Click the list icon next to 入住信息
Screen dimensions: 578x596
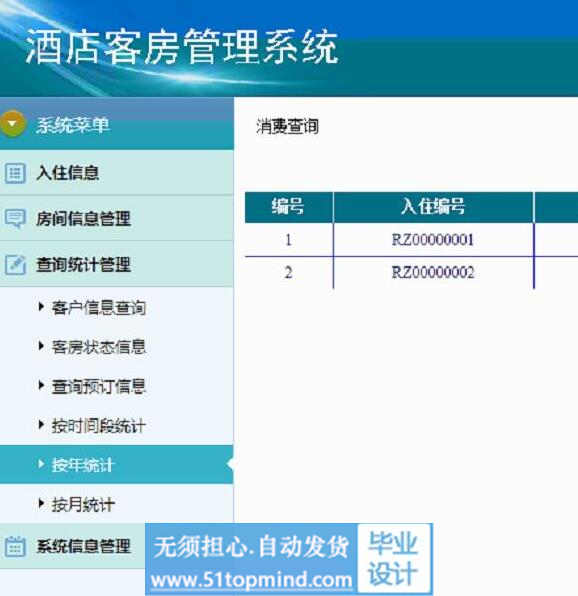[x=15, y=173]
